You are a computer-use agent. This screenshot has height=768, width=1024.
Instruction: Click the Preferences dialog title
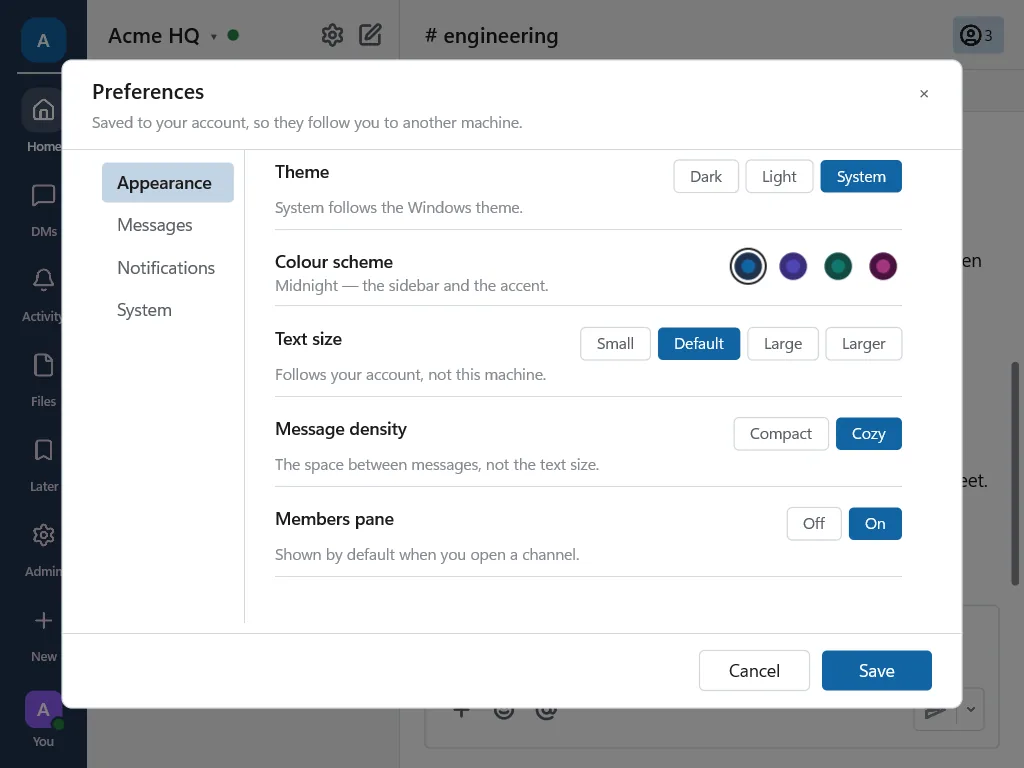pos(148,92)
